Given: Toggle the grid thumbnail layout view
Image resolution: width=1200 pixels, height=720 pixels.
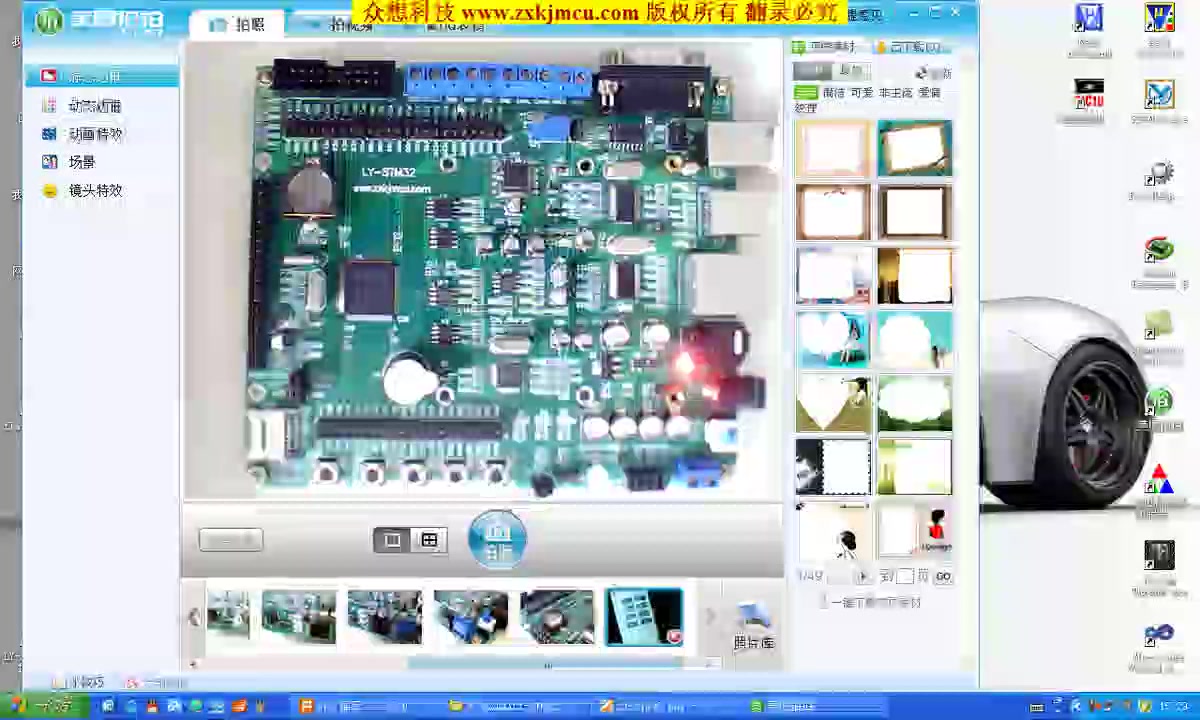Looking at the screenshot, I should click(x=429, y=539).
